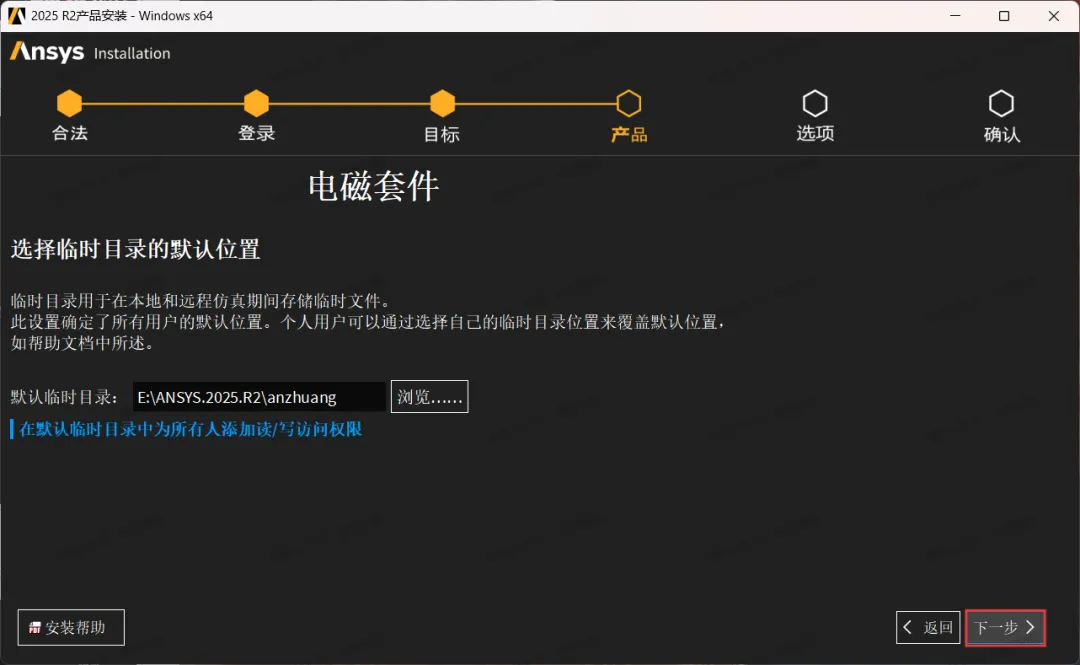This screenshot has width=1080, height=665.
Task: Click the 默认临时目录 path input field
Action: (x=259, y=397)
